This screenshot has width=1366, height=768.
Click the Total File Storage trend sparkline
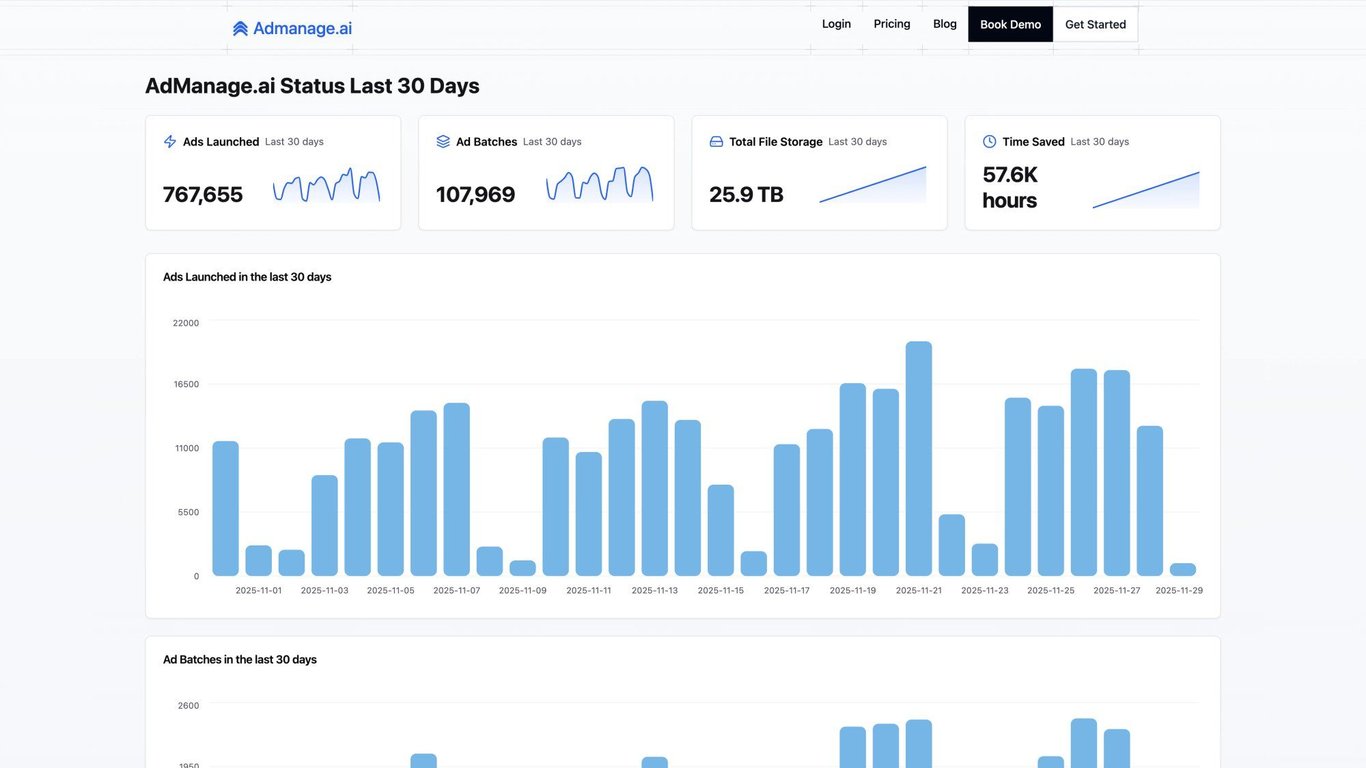[x=873, y=186]
